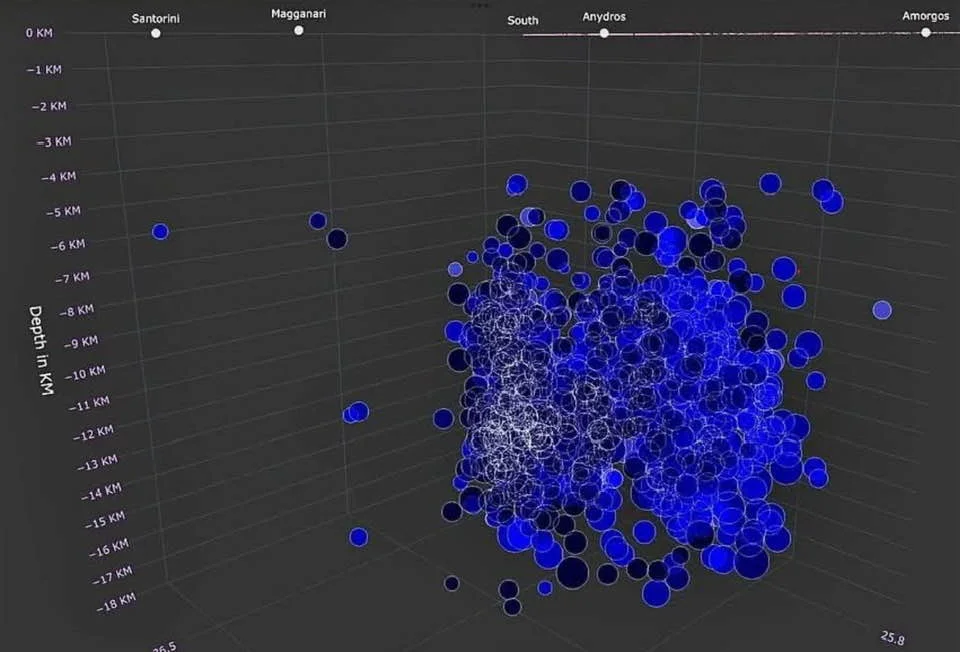This screenshot has width=960, height=652.
Task: Click the Anydros text label
Action: 604,17
